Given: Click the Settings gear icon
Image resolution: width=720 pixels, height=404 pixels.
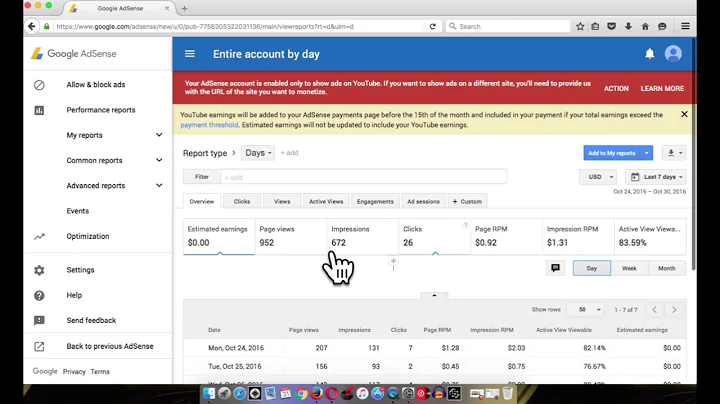Looking at the screenshot, I should pos(39,270).
